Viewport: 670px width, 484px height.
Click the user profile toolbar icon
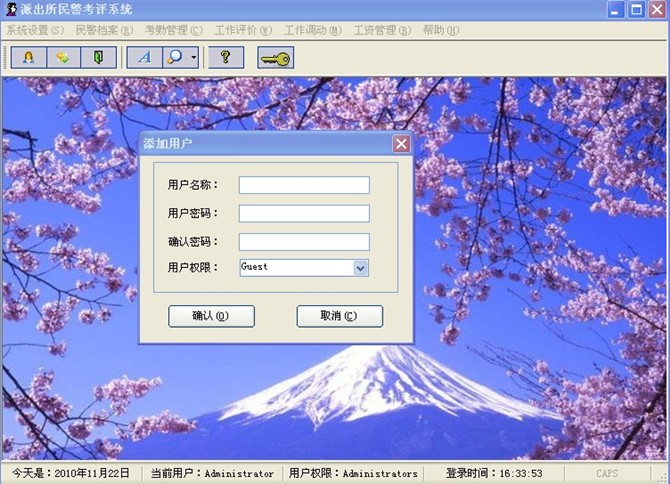click(x=27, y=57)
